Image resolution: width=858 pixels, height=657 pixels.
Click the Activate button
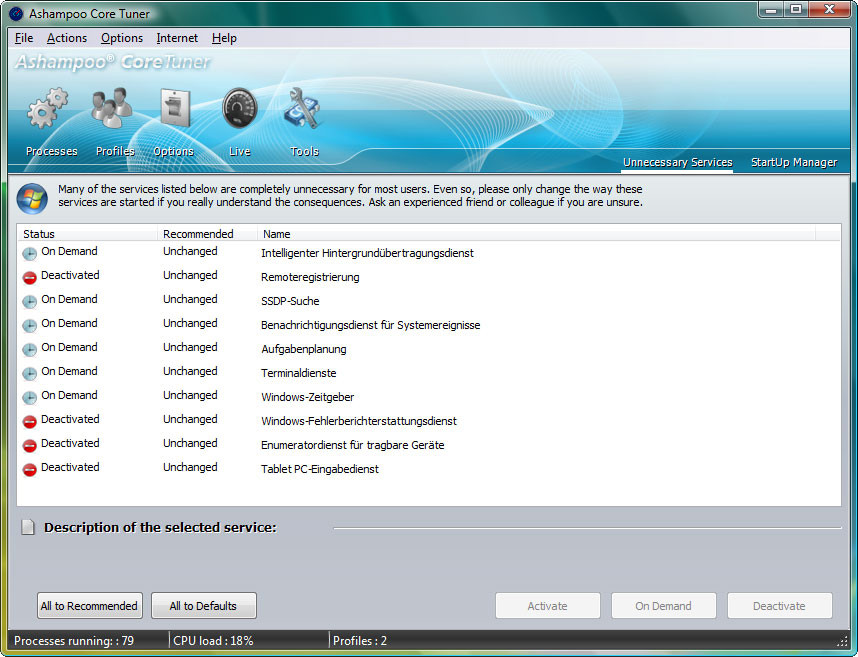pos(548,606)
